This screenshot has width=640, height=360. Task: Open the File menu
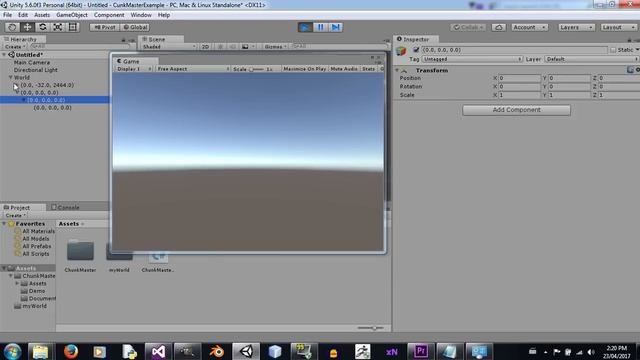tap(7, 15)
